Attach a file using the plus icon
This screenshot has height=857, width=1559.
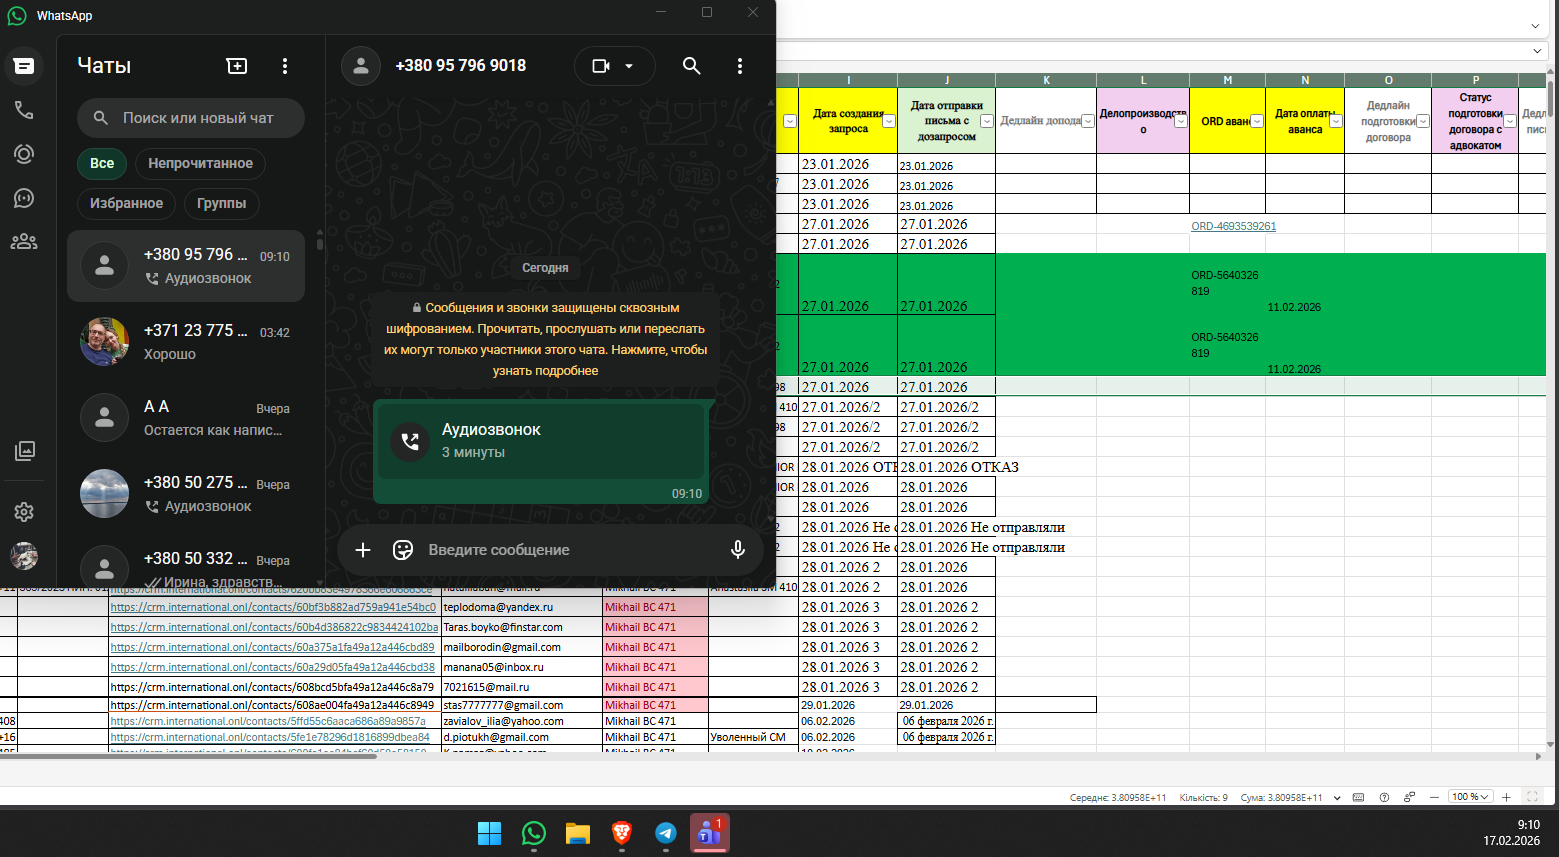[363, 550]
